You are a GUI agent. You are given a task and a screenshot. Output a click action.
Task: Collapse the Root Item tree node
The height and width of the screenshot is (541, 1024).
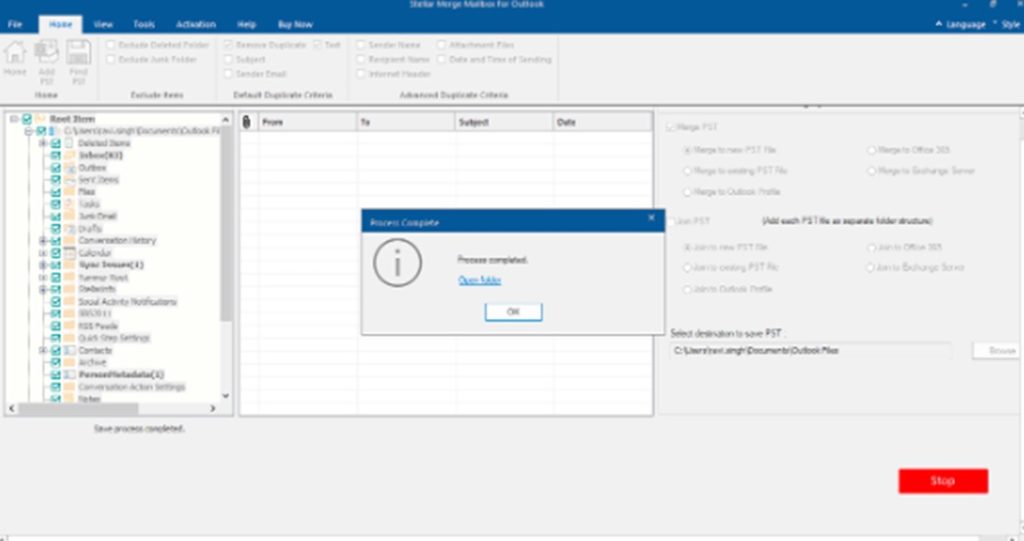pos(14,119)
